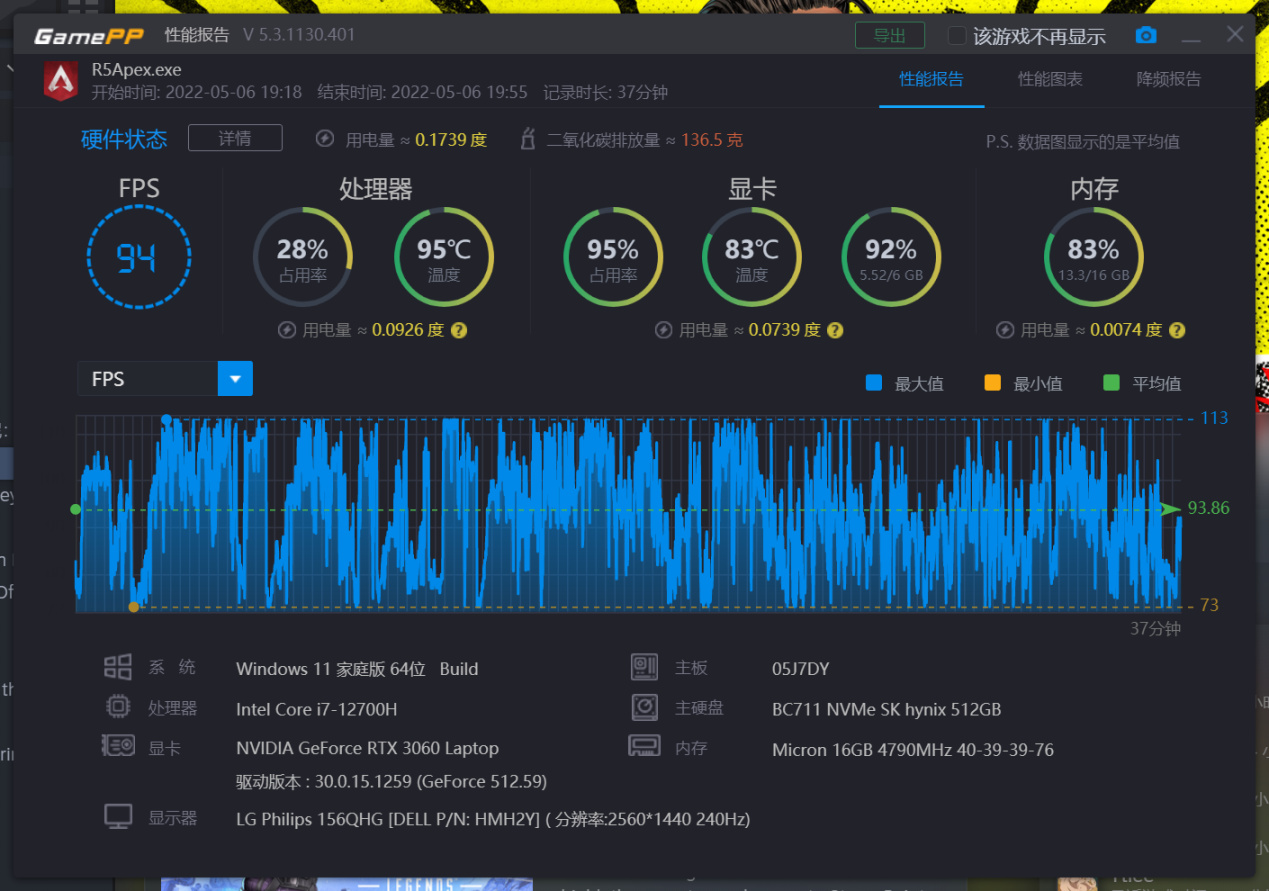
Task: Switch to the 性能图表 tab
Action: tap(1050, 79)
